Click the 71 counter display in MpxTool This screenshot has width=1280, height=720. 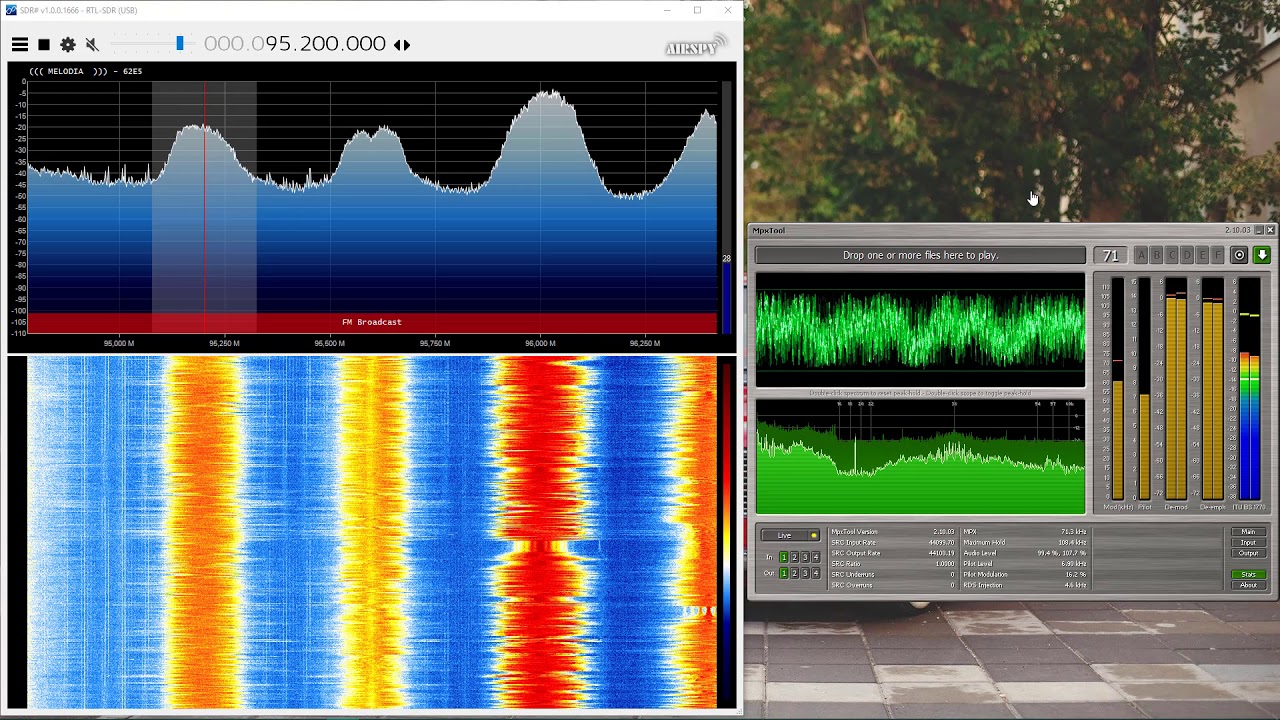tap(1110, 255)
